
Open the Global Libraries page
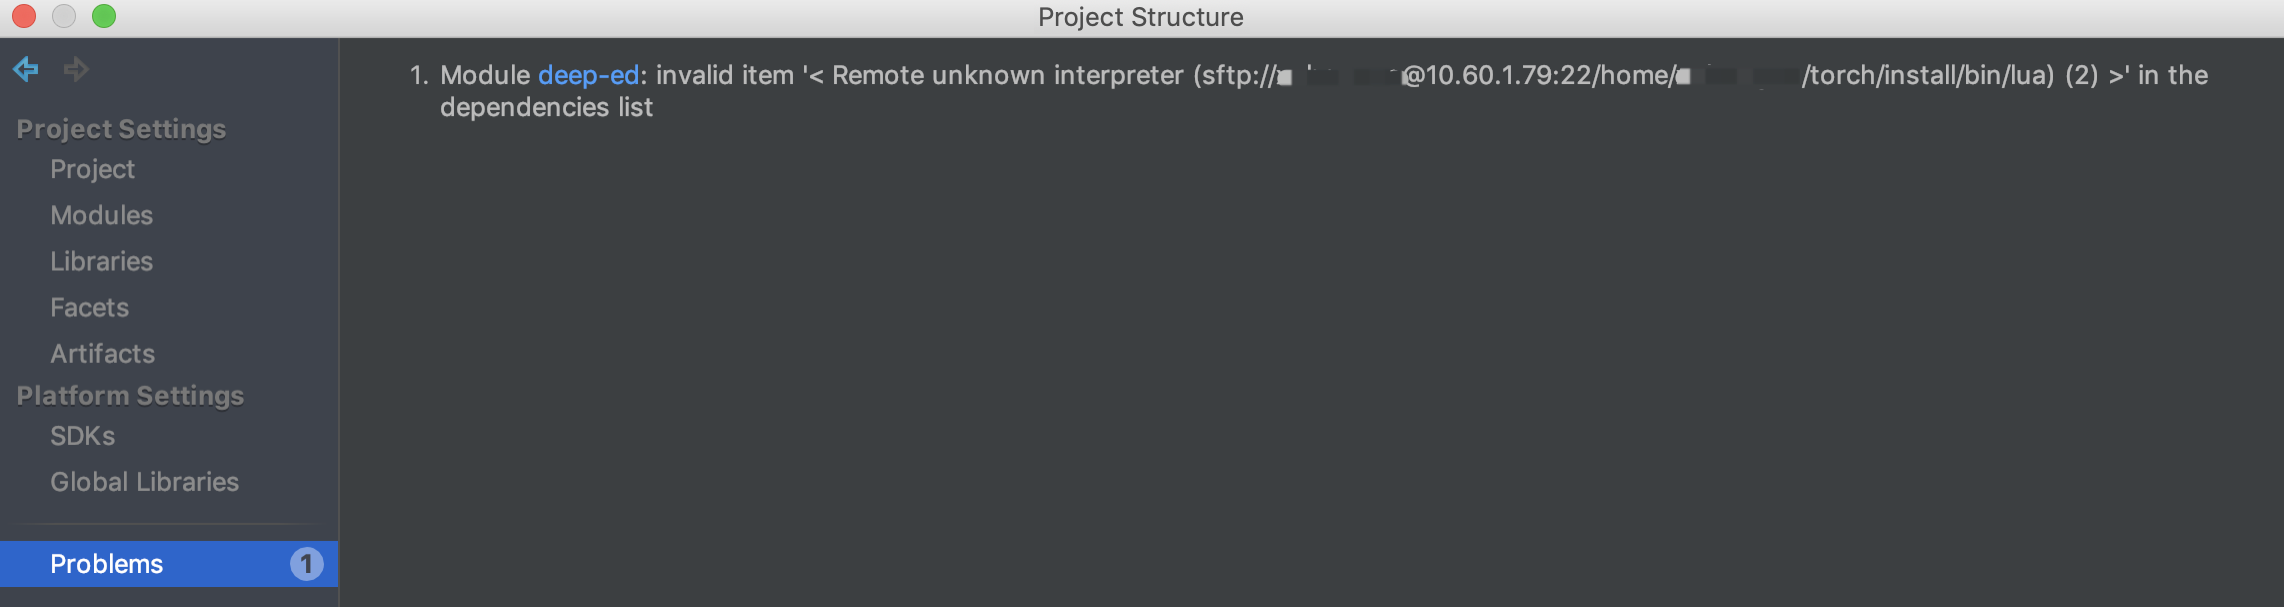click(x=143, y=481)
